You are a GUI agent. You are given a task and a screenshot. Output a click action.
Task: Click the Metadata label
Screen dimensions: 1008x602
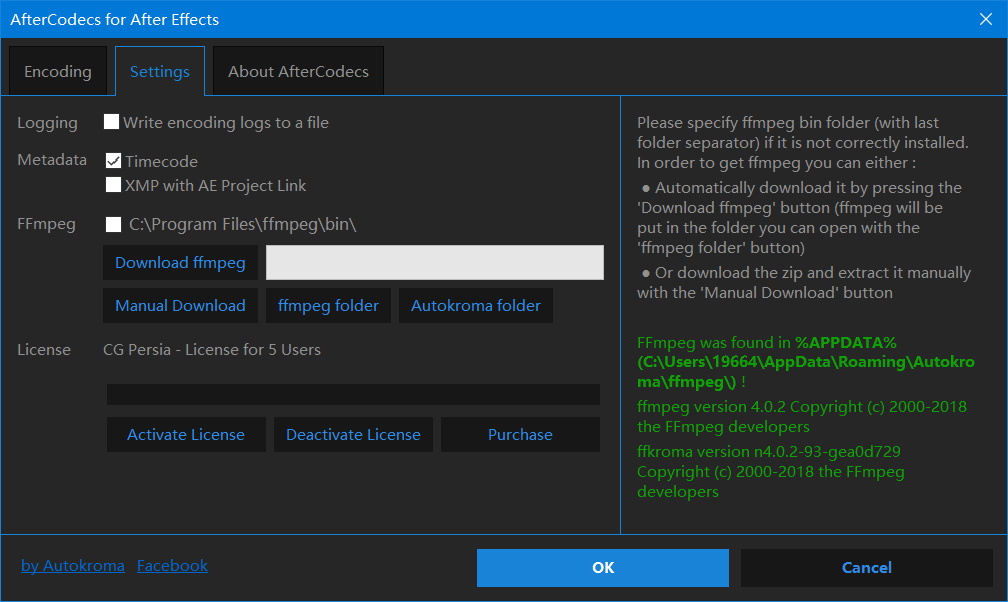(x=51, y=160)
